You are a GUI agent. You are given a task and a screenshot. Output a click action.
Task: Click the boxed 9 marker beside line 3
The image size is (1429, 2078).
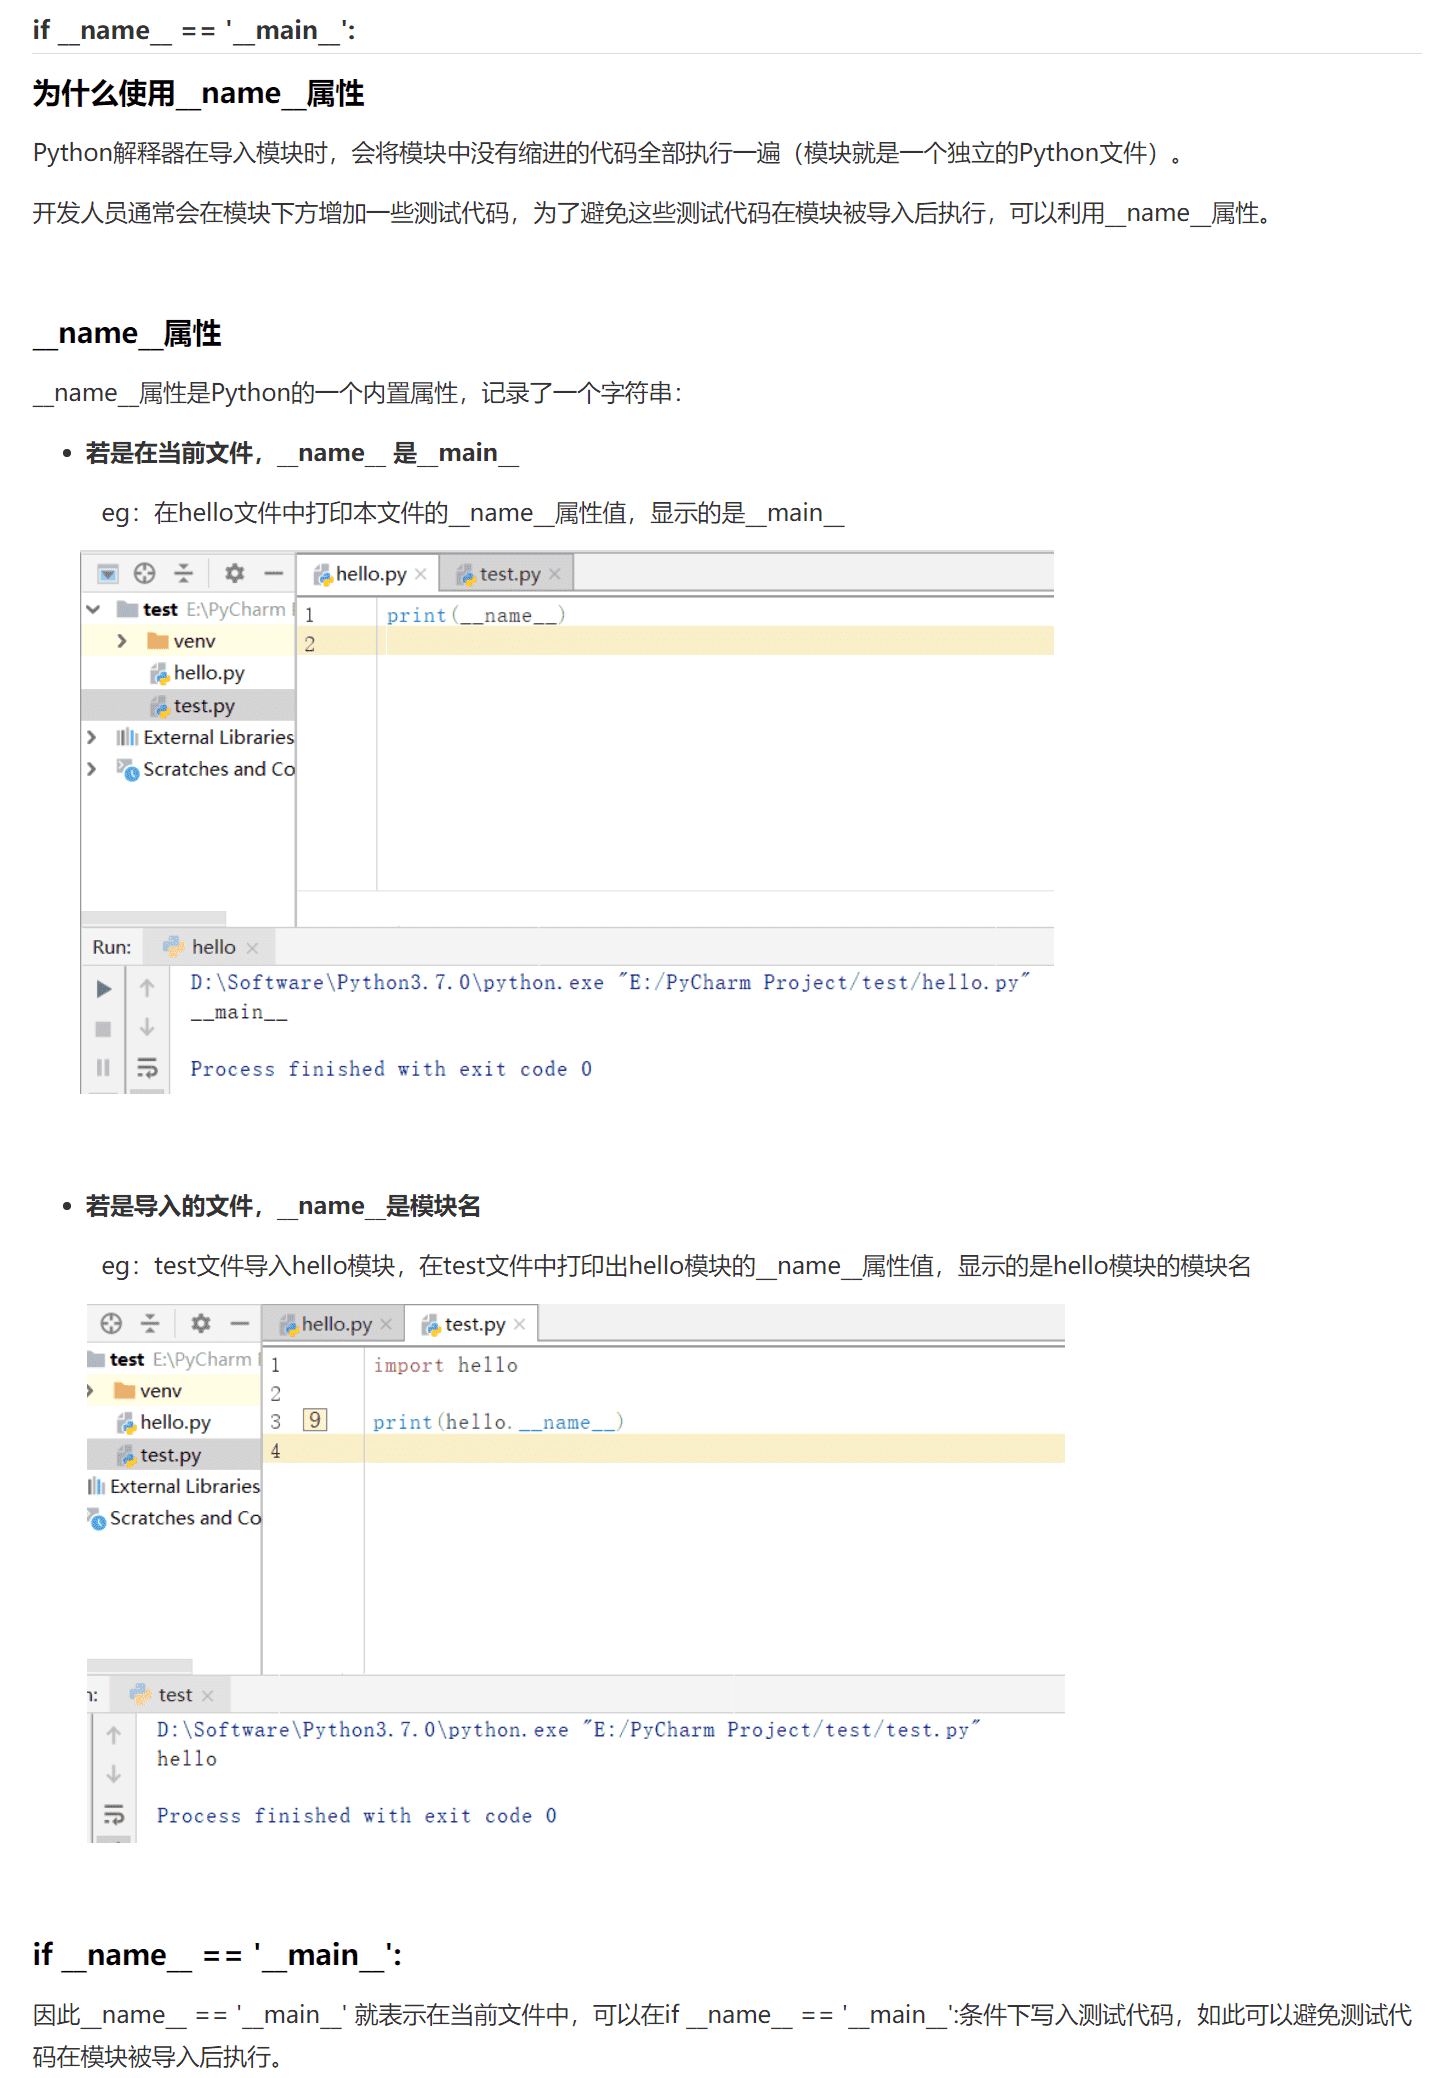(x=315, y=1420)
